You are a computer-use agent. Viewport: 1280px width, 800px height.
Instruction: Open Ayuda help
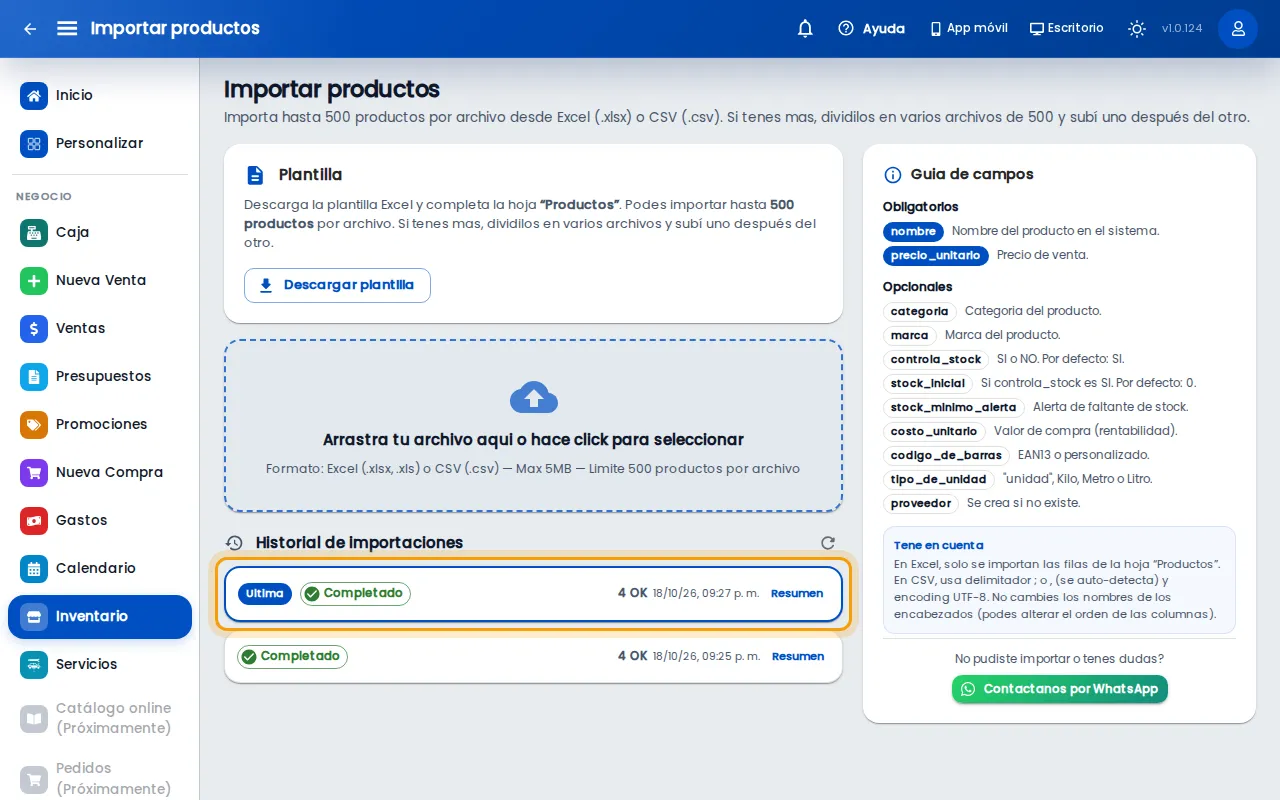pos(872,29)
